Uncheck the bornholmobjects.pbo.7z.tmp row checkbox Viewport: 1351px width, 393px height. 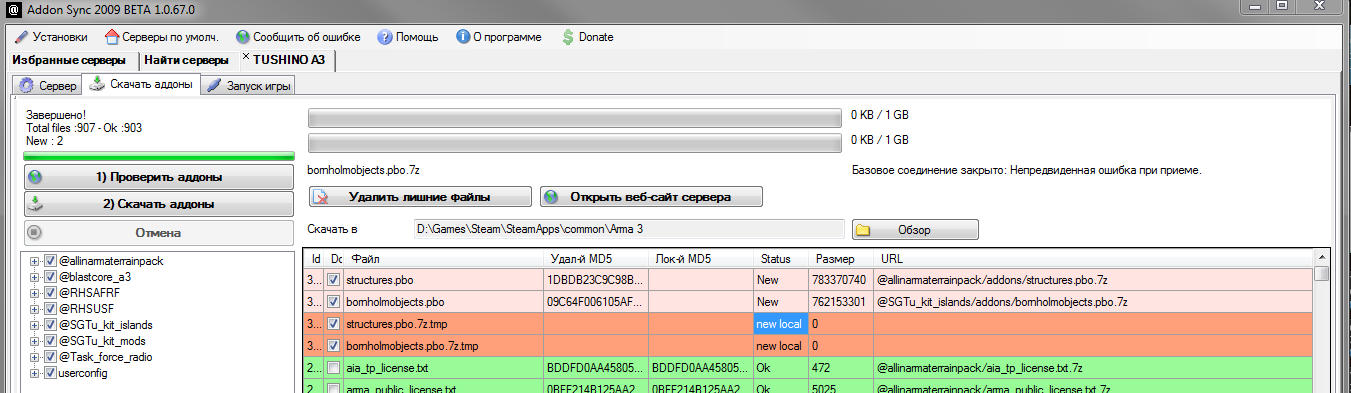334,346
